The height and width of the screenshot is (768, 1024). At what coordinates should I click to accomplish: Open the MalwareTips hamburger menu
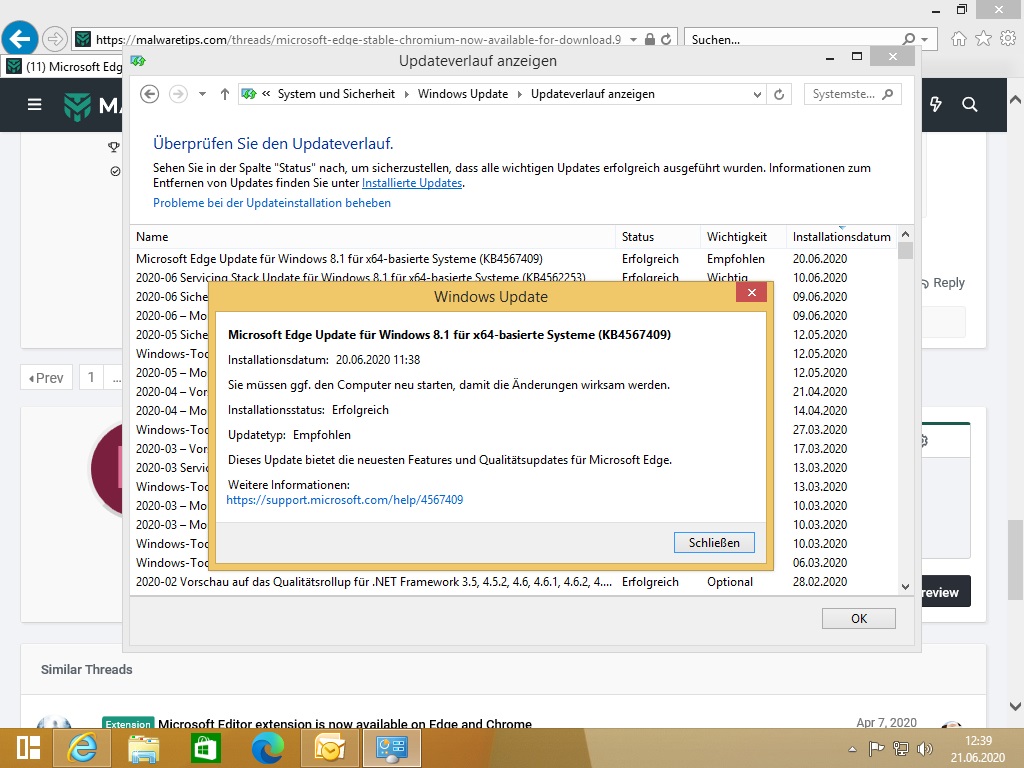tap(35, 104)
